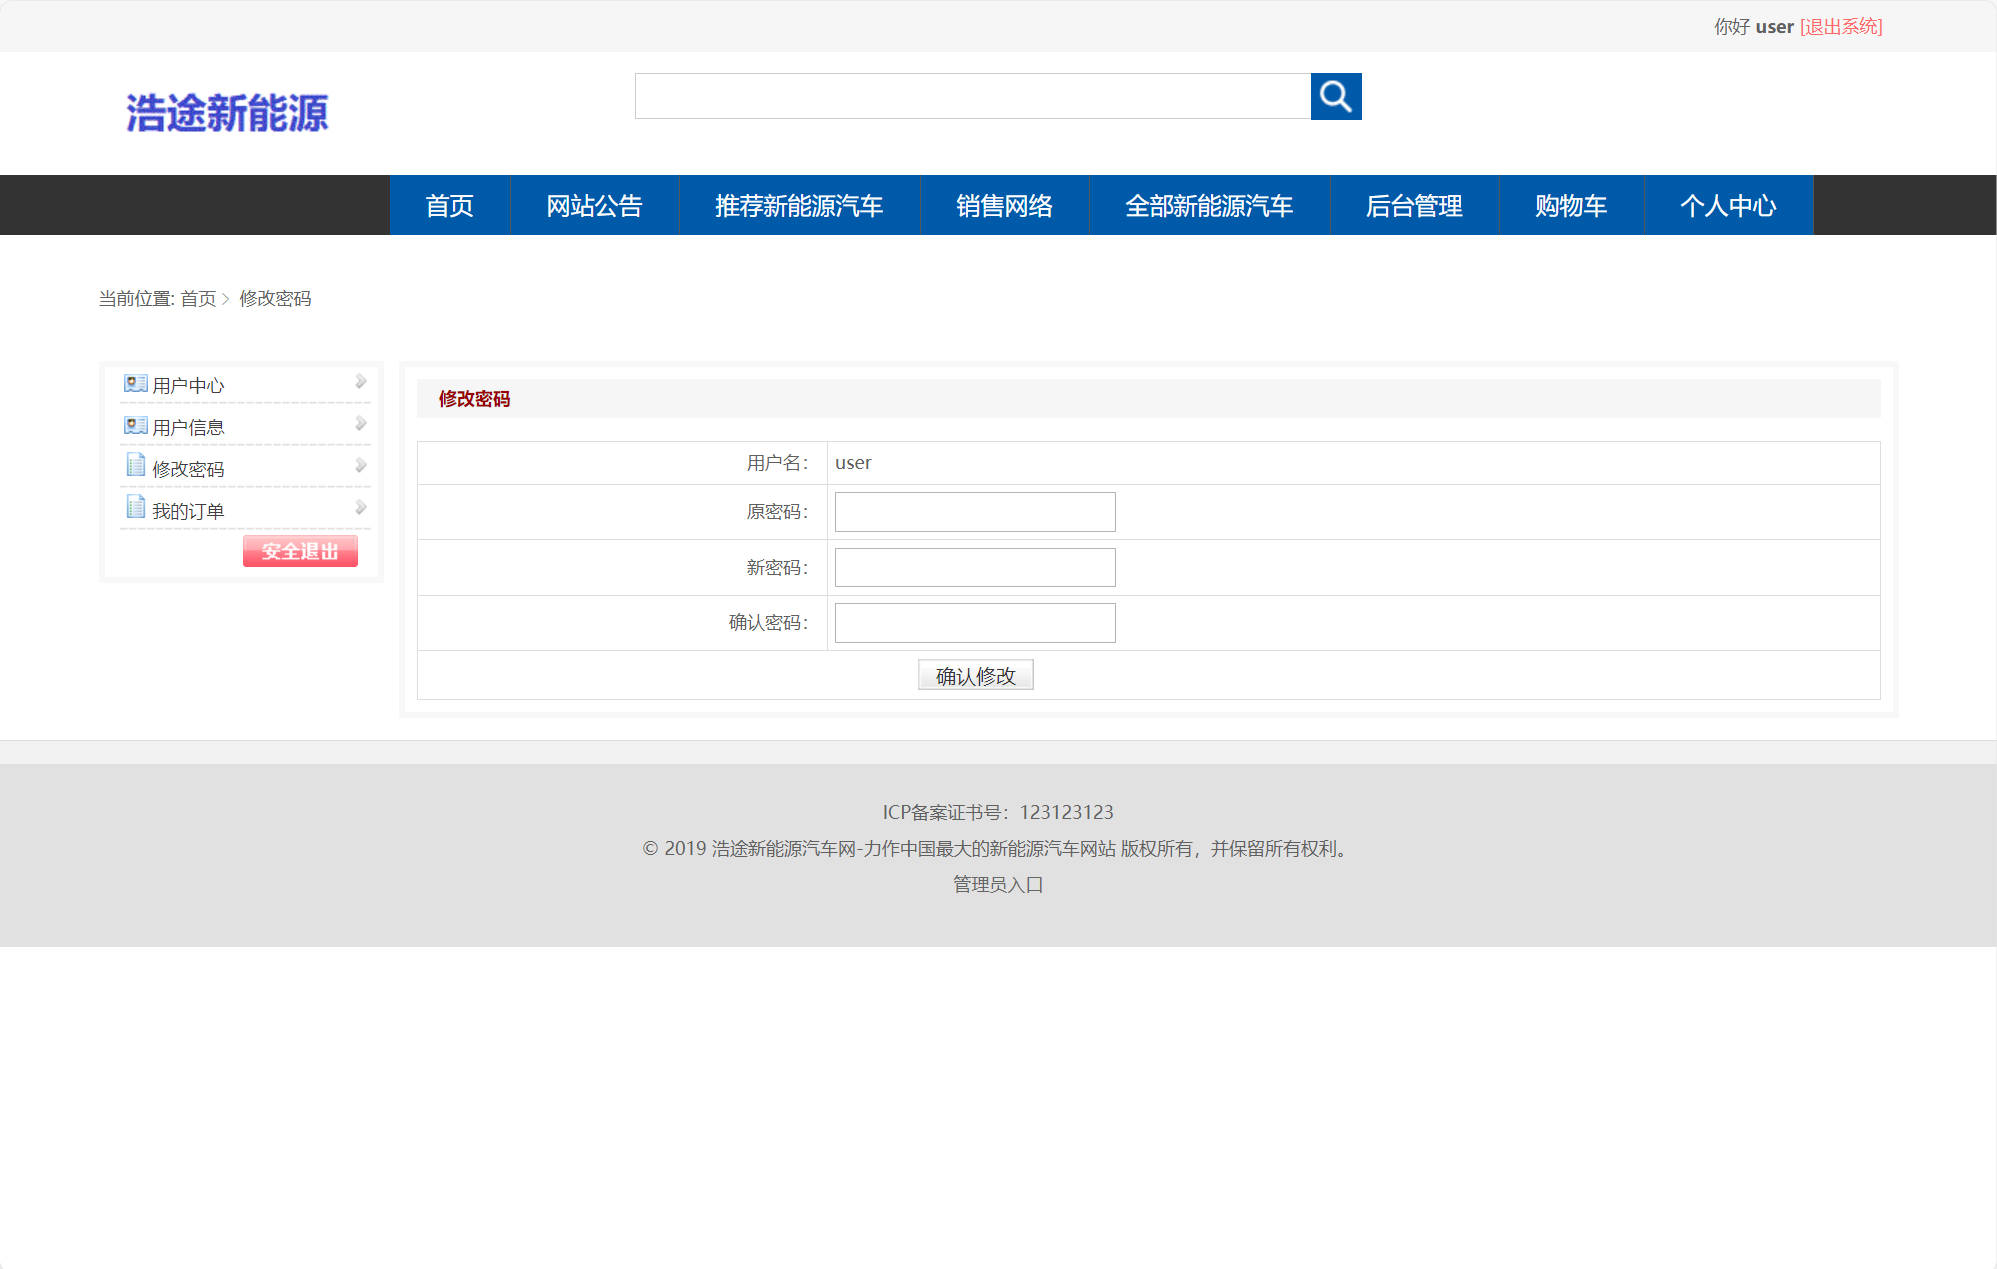
Task: Click the search magnifier icon
Action: click(x=1336, y=97)
